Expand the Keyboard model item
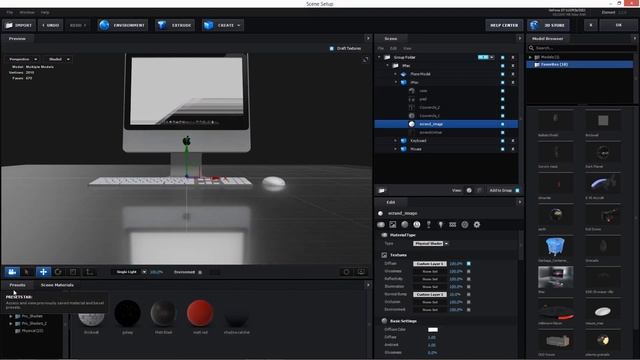 (x=396, y=141)
